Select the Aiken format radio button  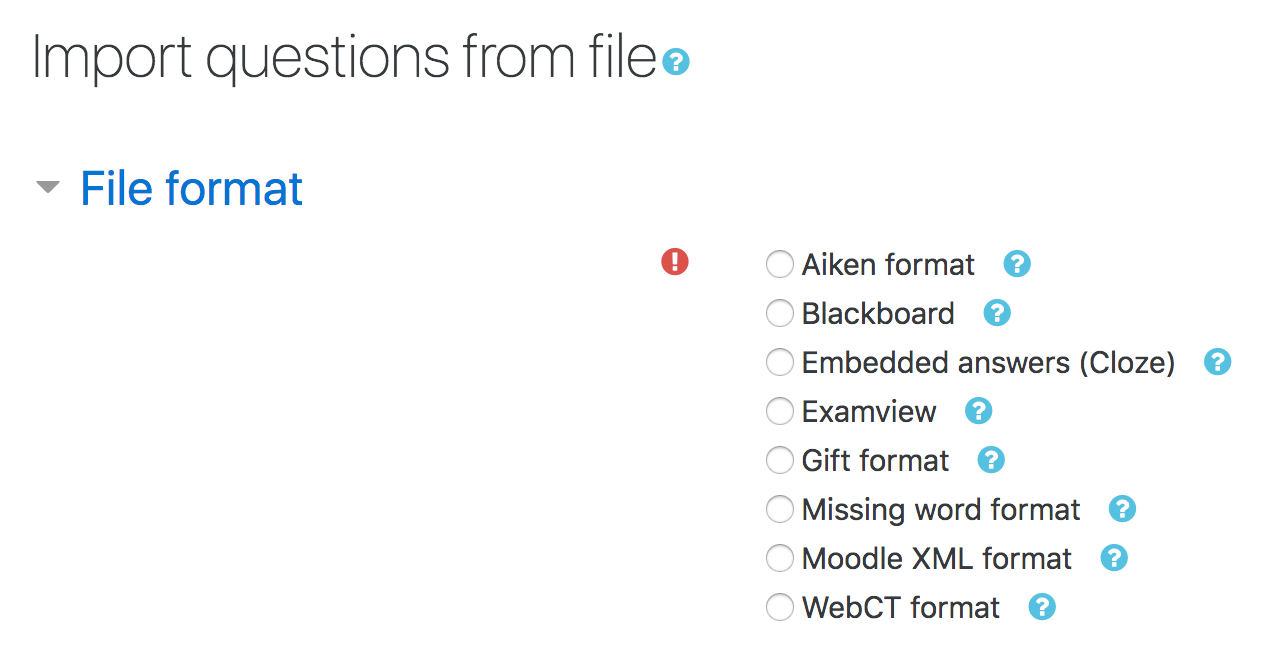pos(779,264)
